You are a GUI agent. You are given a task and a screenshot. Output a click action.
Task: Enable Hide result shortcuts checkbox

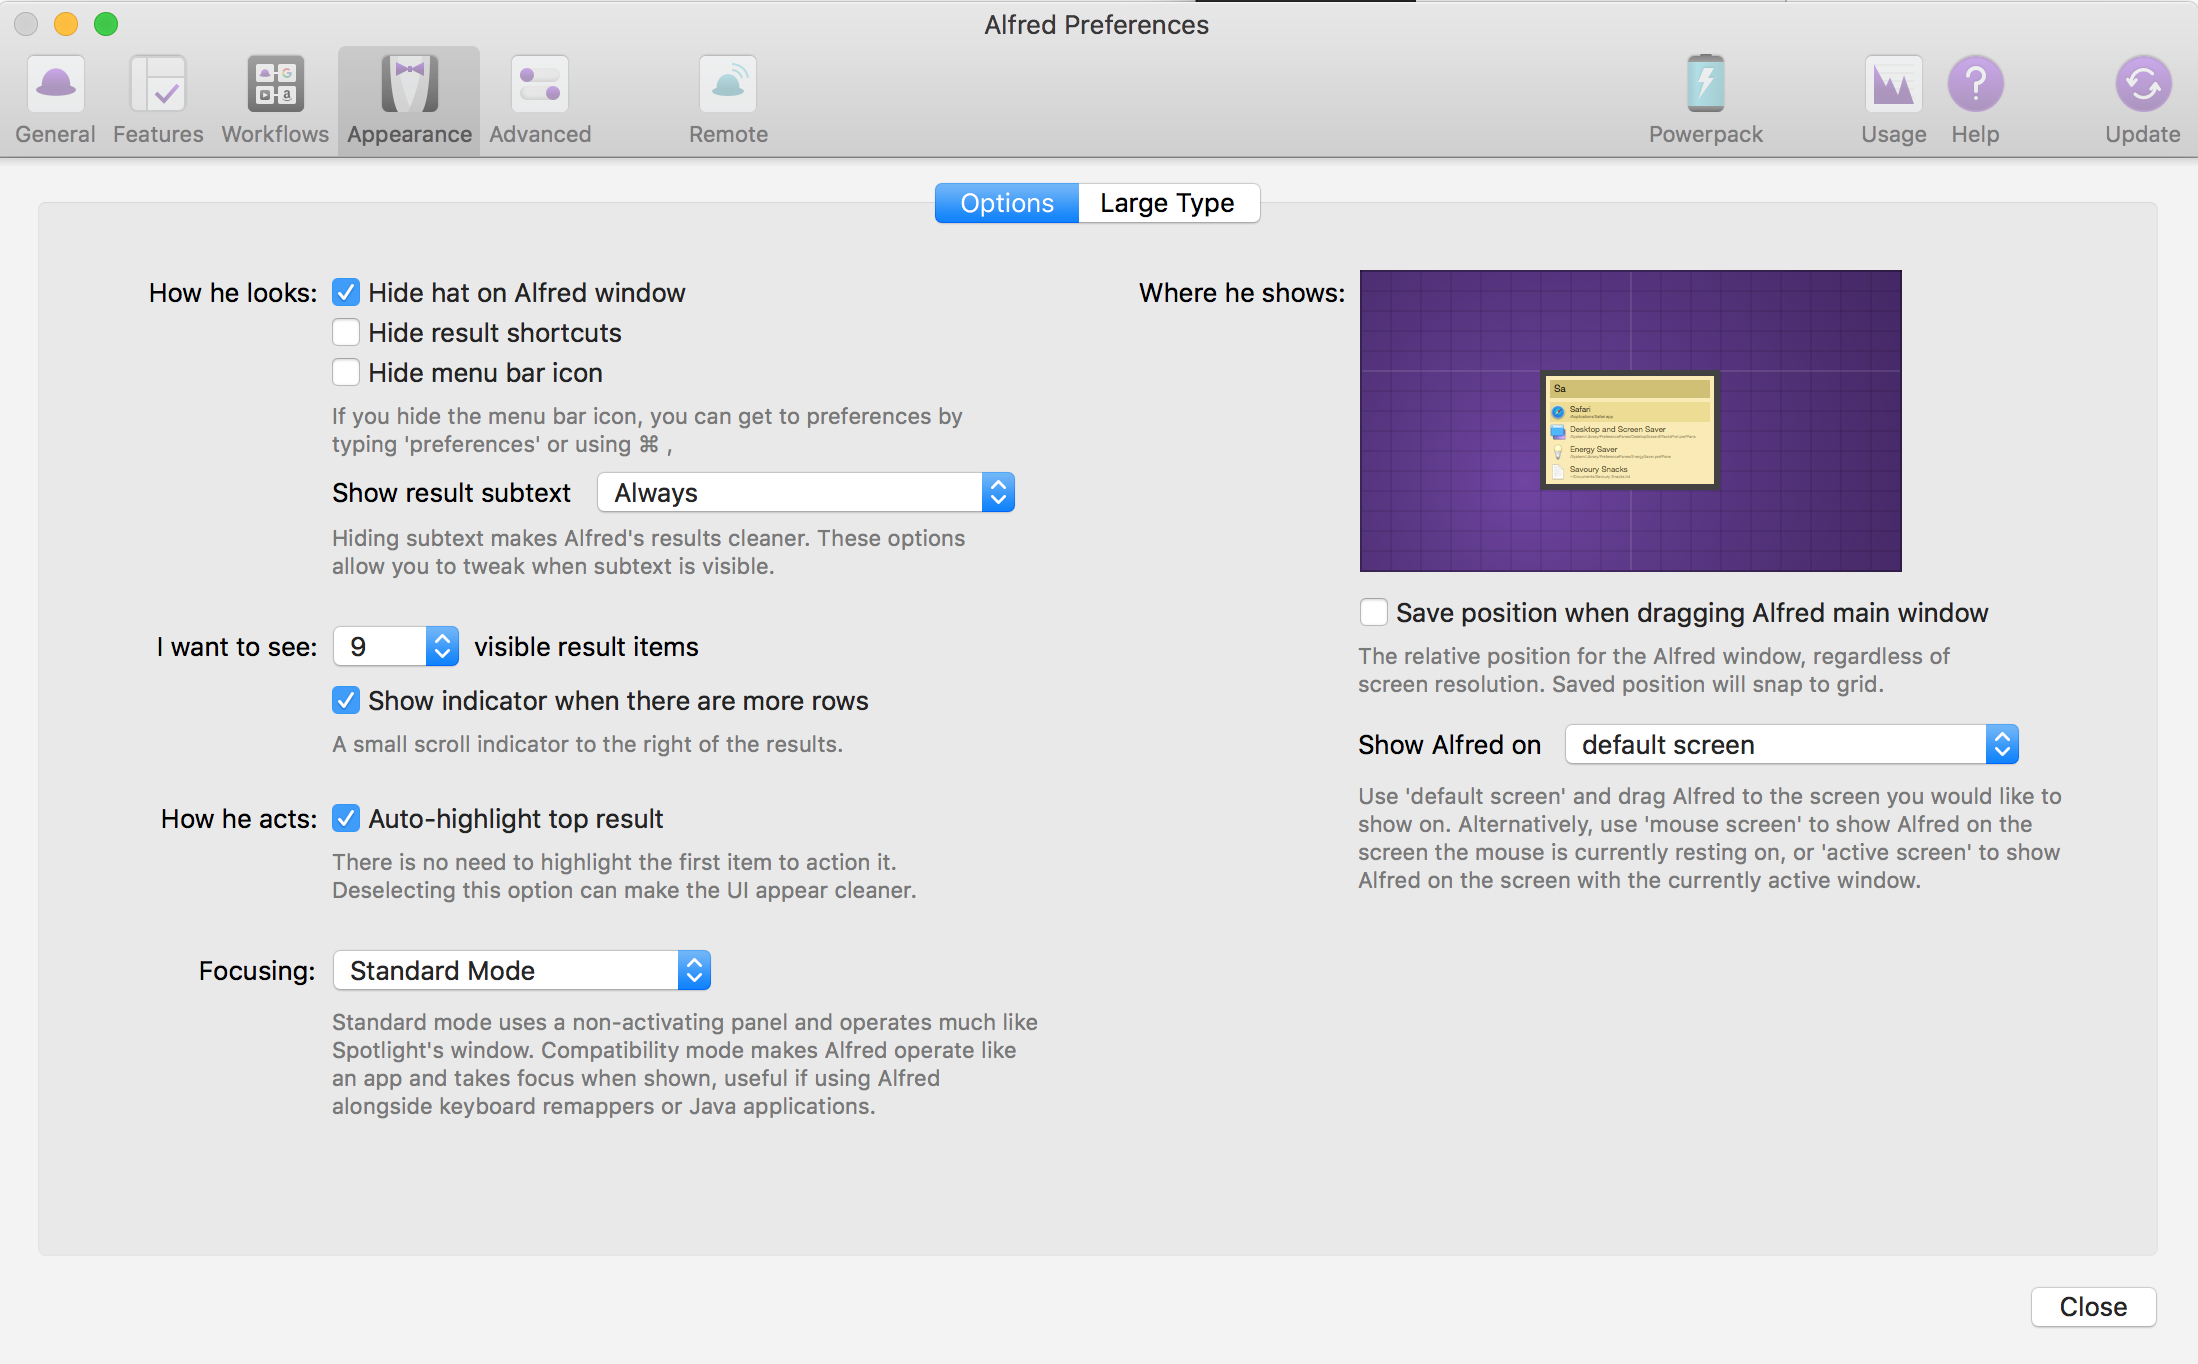(346, 332)
